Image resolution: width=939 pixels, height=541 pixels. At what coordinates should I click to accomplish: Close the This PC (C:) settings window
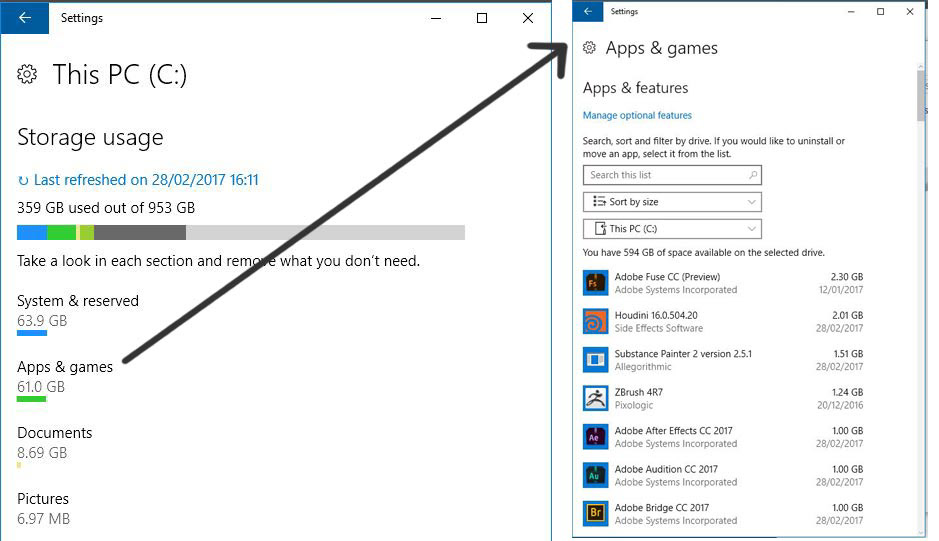coord(528,18)
